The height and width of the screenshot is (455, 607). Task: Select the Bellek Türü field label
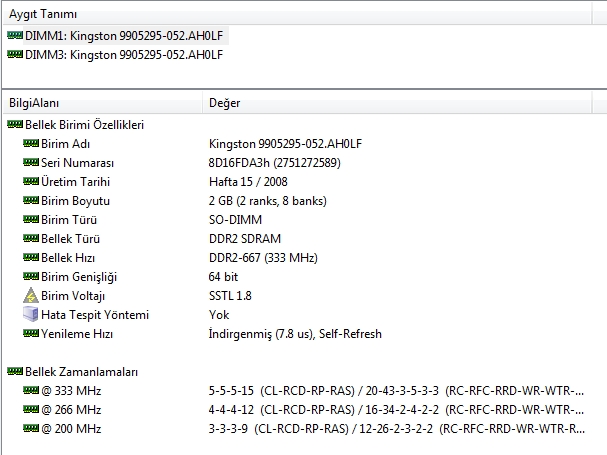click(x=70, y=239)
